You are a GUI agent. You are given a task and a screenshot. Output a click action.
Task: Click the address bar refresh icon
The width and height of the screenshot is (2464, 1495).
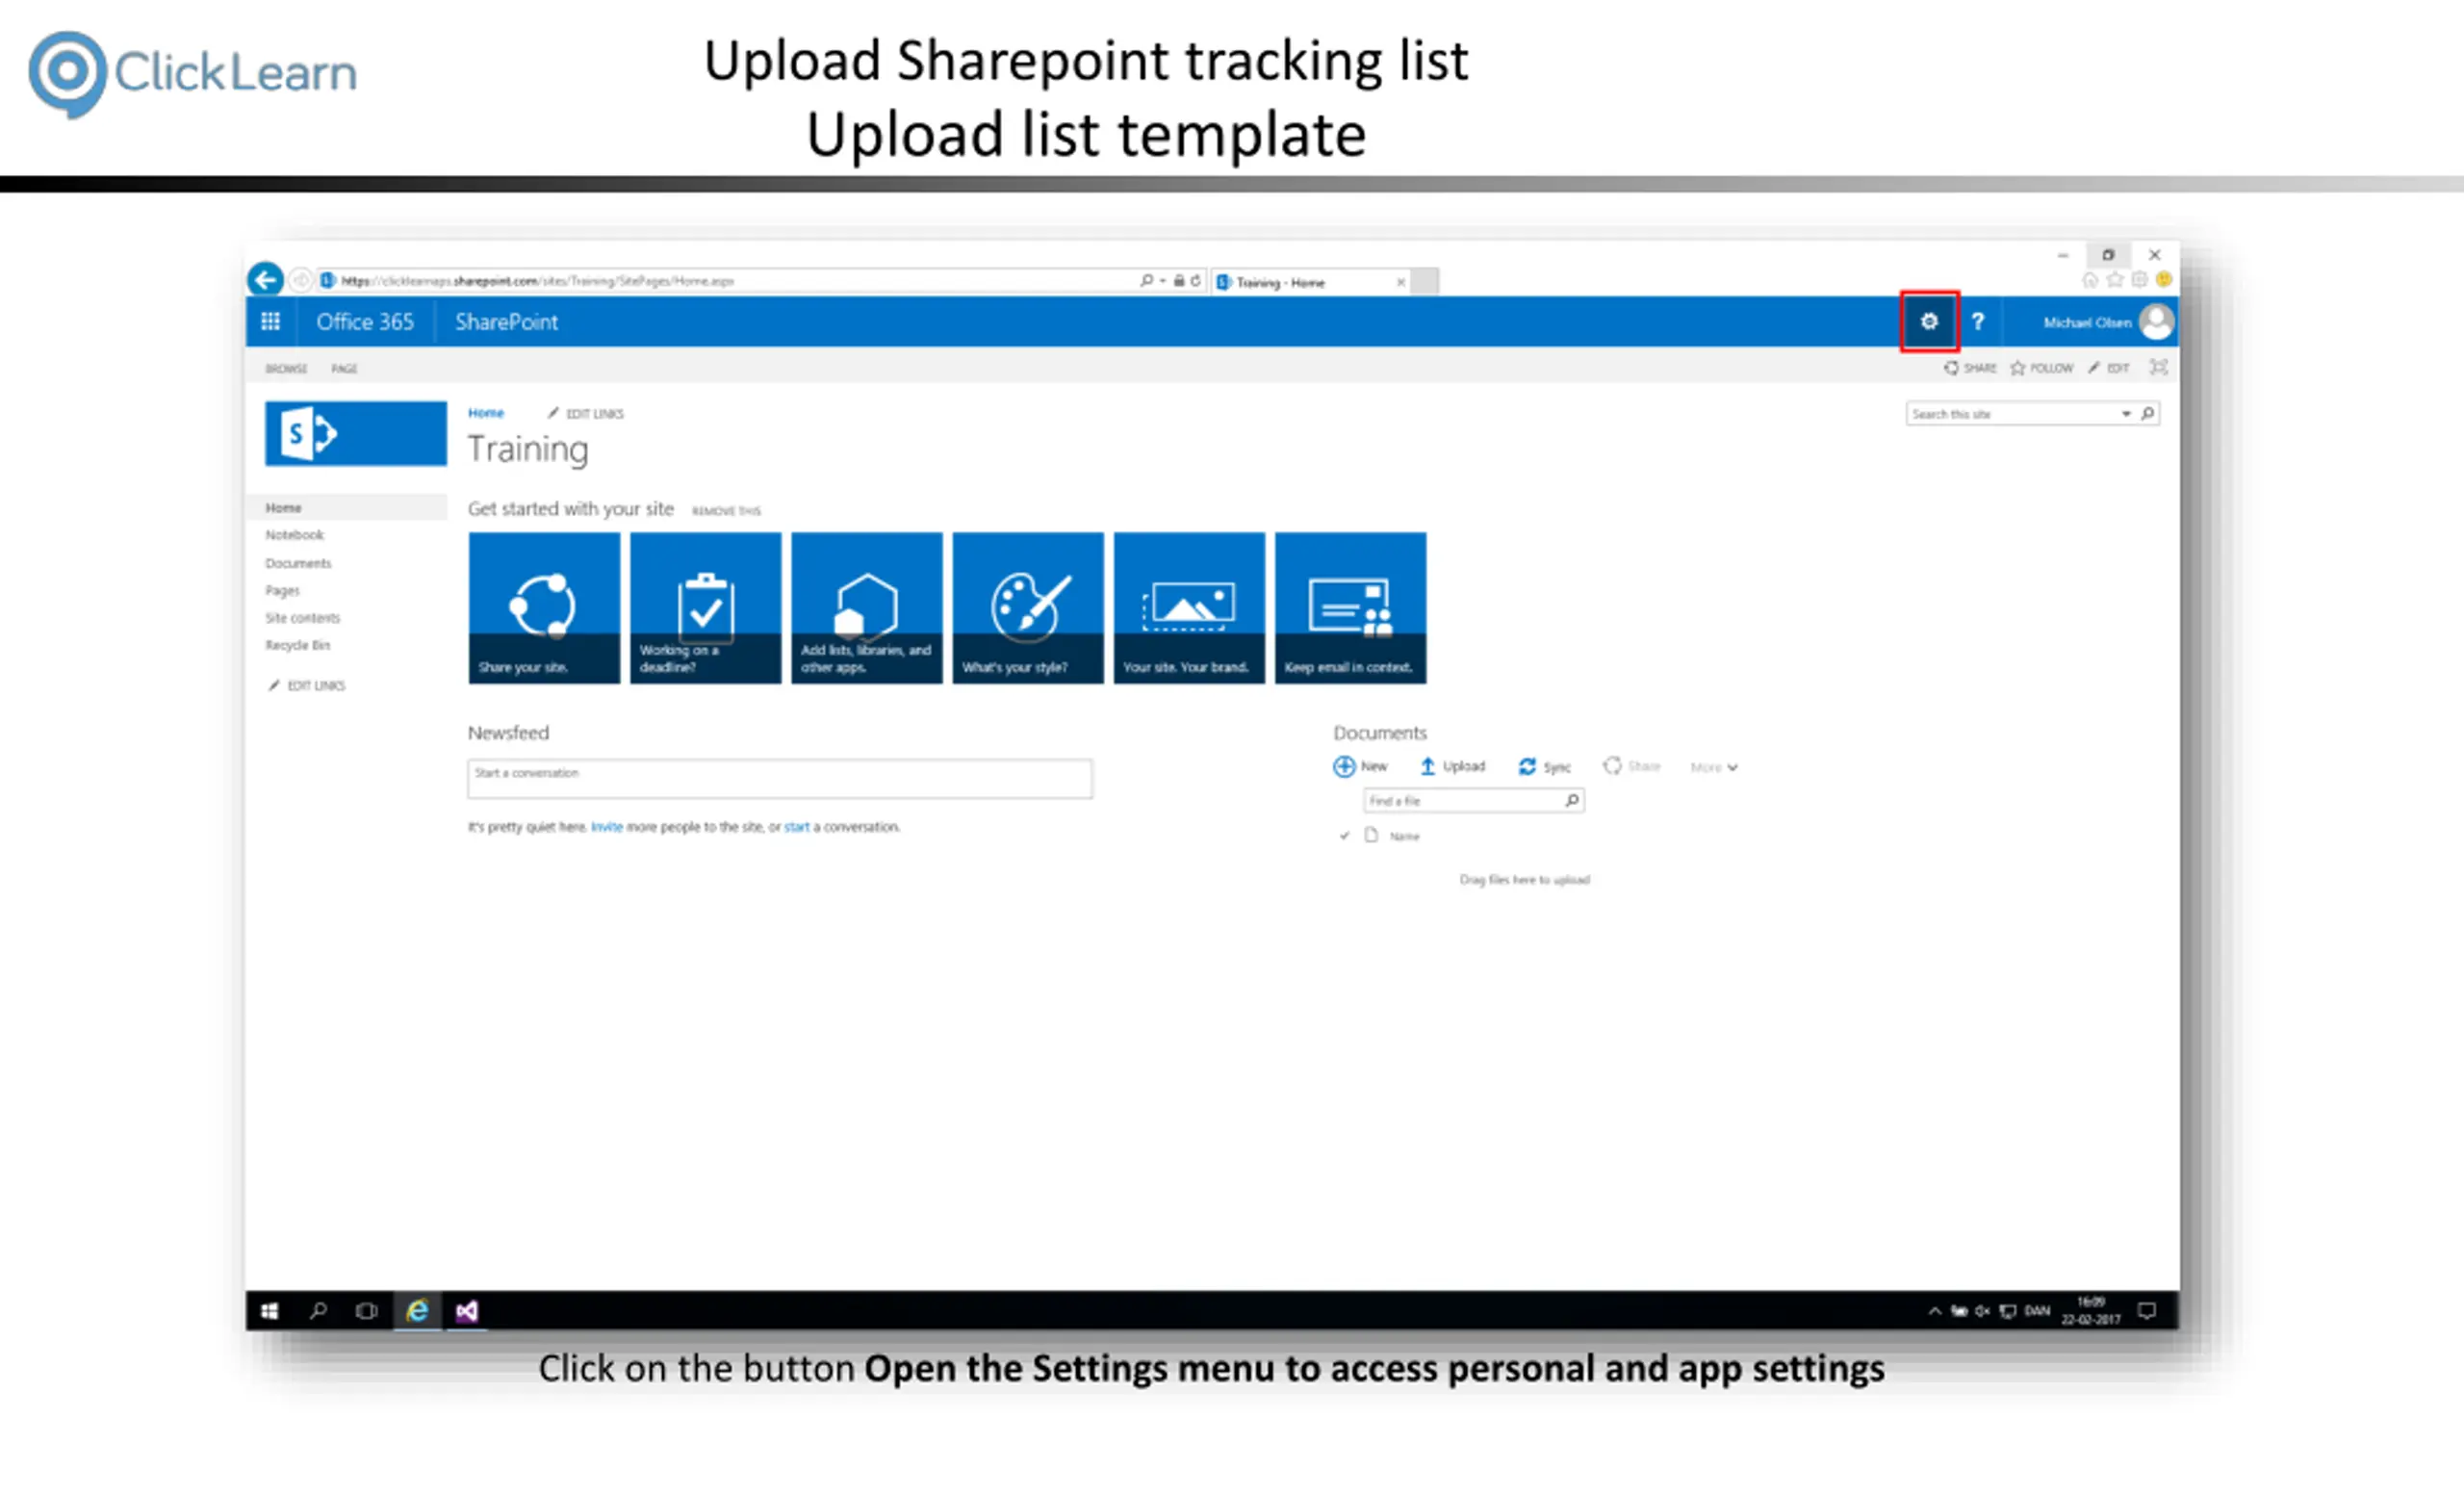[1195, 281]
